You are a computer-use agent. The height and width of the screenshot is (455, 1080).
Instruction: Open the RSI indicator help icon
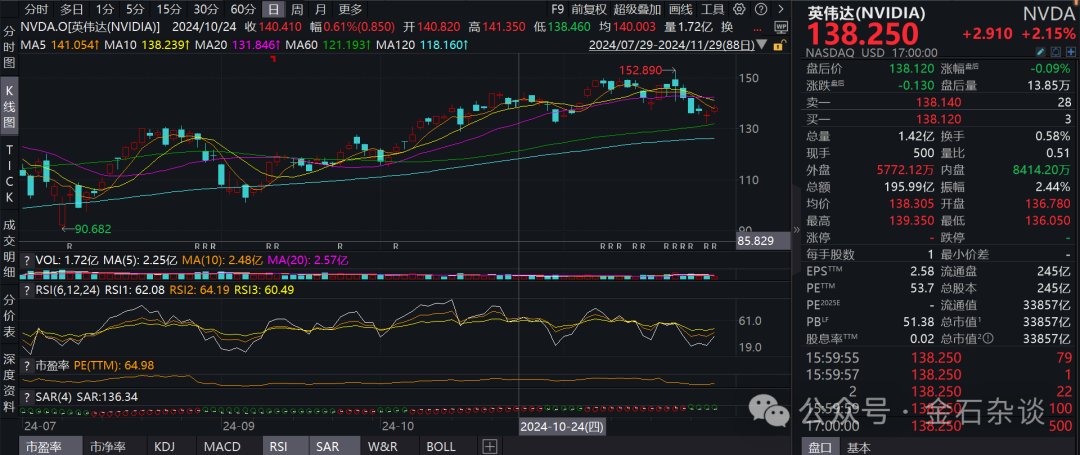(x=27, y=292)
